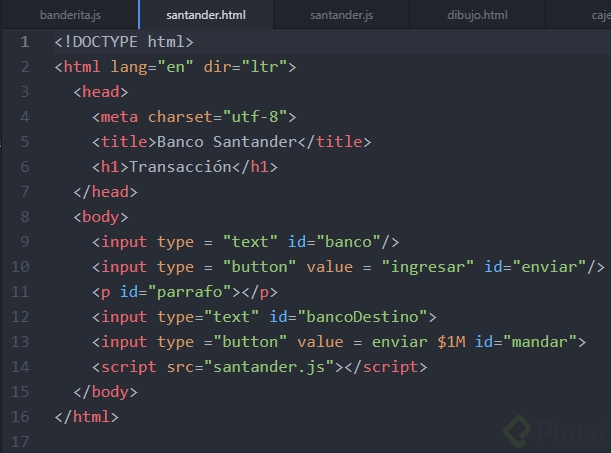The width and height of the screenshot is (611, 453).
Task: Click the id="banco" attribute on line 9
Action: pyautogui.click(x=334, y=241)
